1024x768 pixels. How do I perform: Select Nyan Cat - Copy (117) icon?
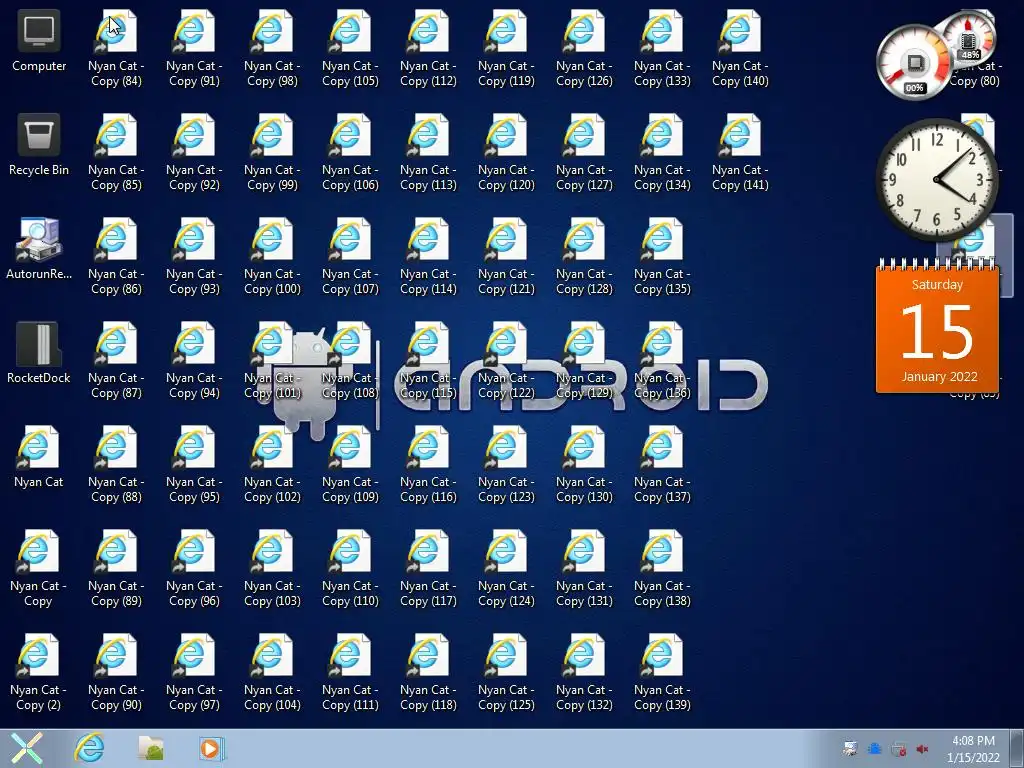pyautogui.click(x=428, y=569)
